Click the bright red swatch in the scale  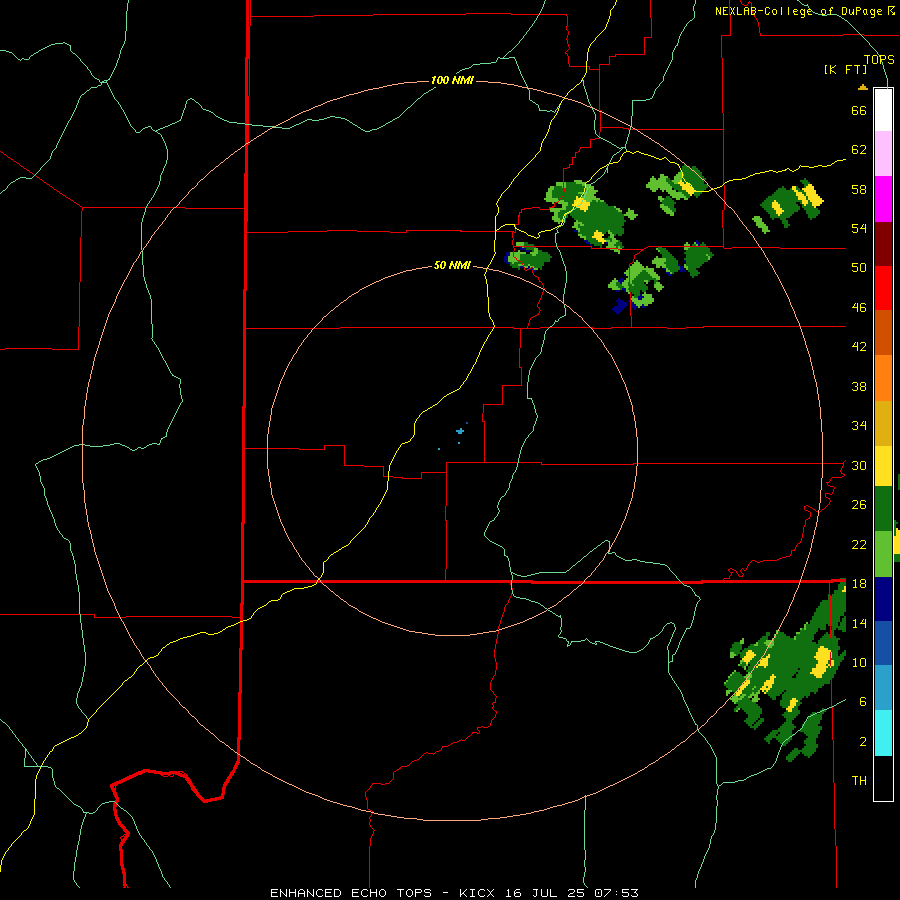point(883,288)
